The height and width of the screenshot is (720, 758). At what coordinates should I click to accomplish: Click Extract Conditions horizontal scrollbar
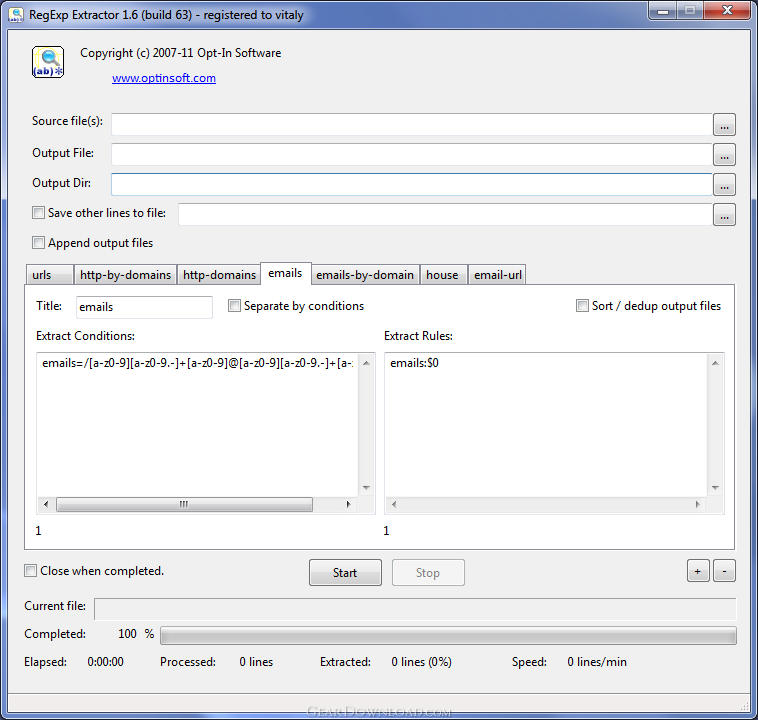pos(183,504)
